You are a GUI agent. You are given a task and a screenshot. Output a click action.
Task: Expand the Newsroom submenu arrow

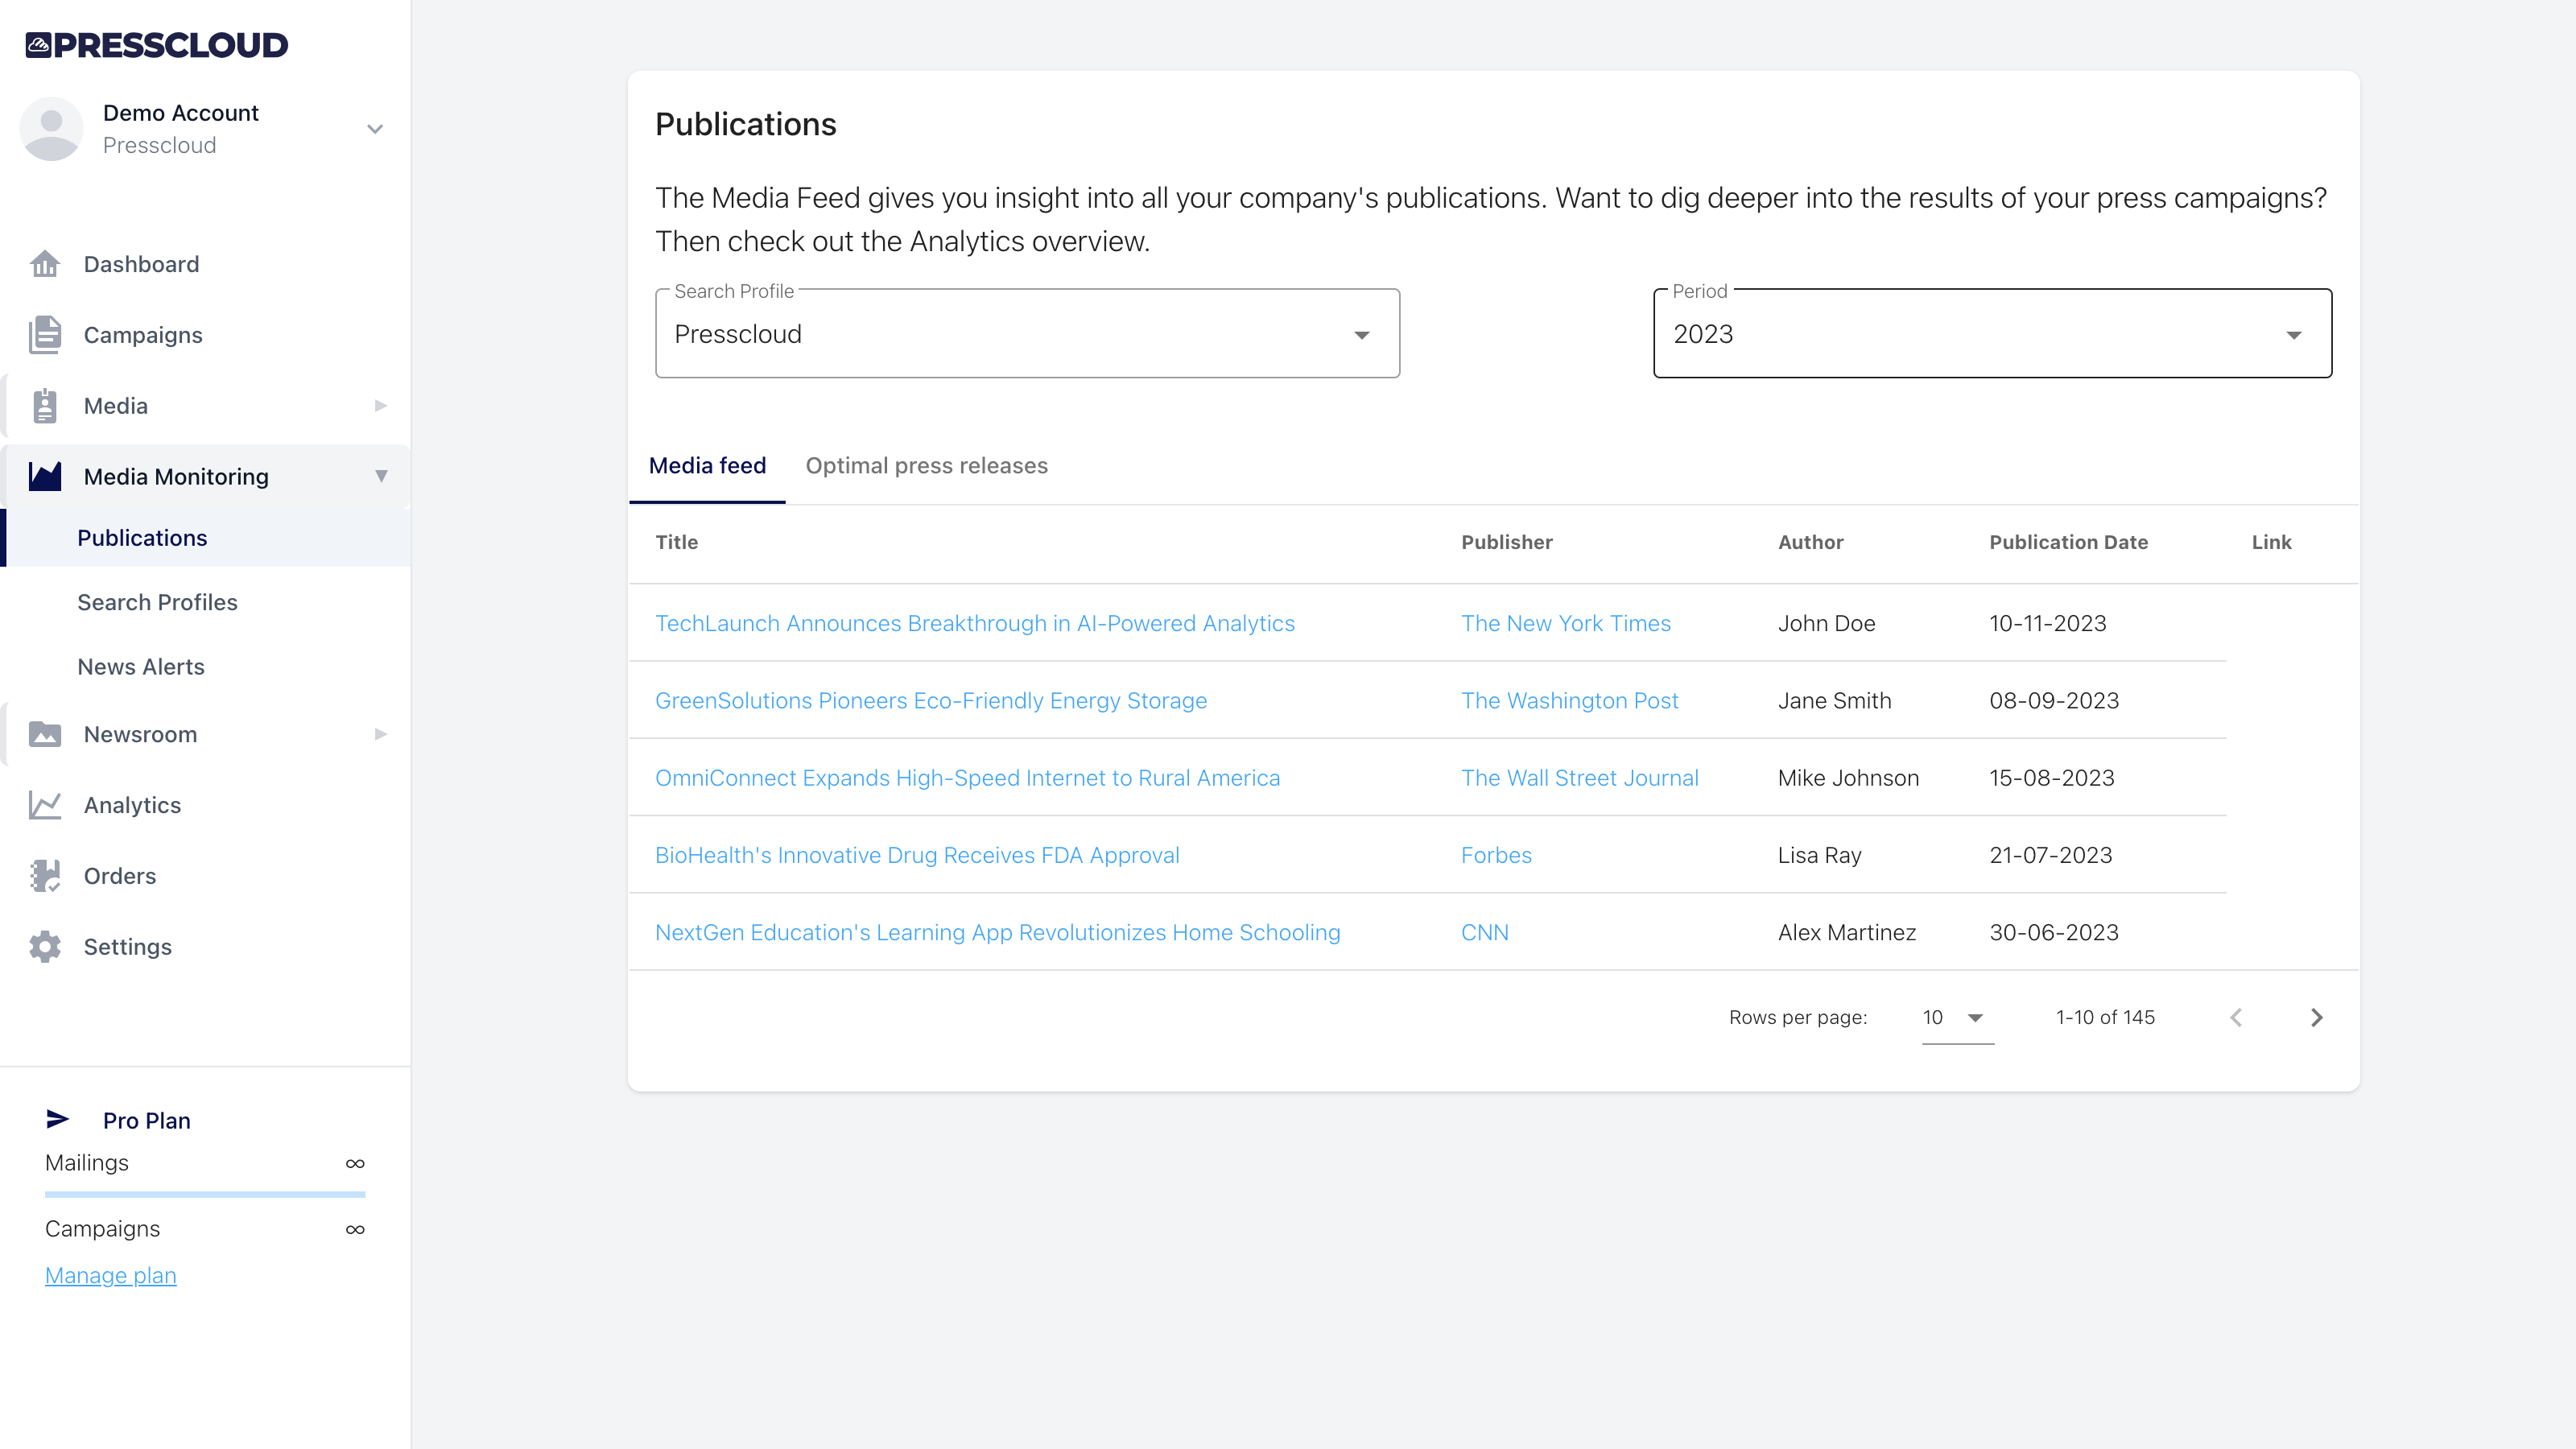click(x=381, y=734)
